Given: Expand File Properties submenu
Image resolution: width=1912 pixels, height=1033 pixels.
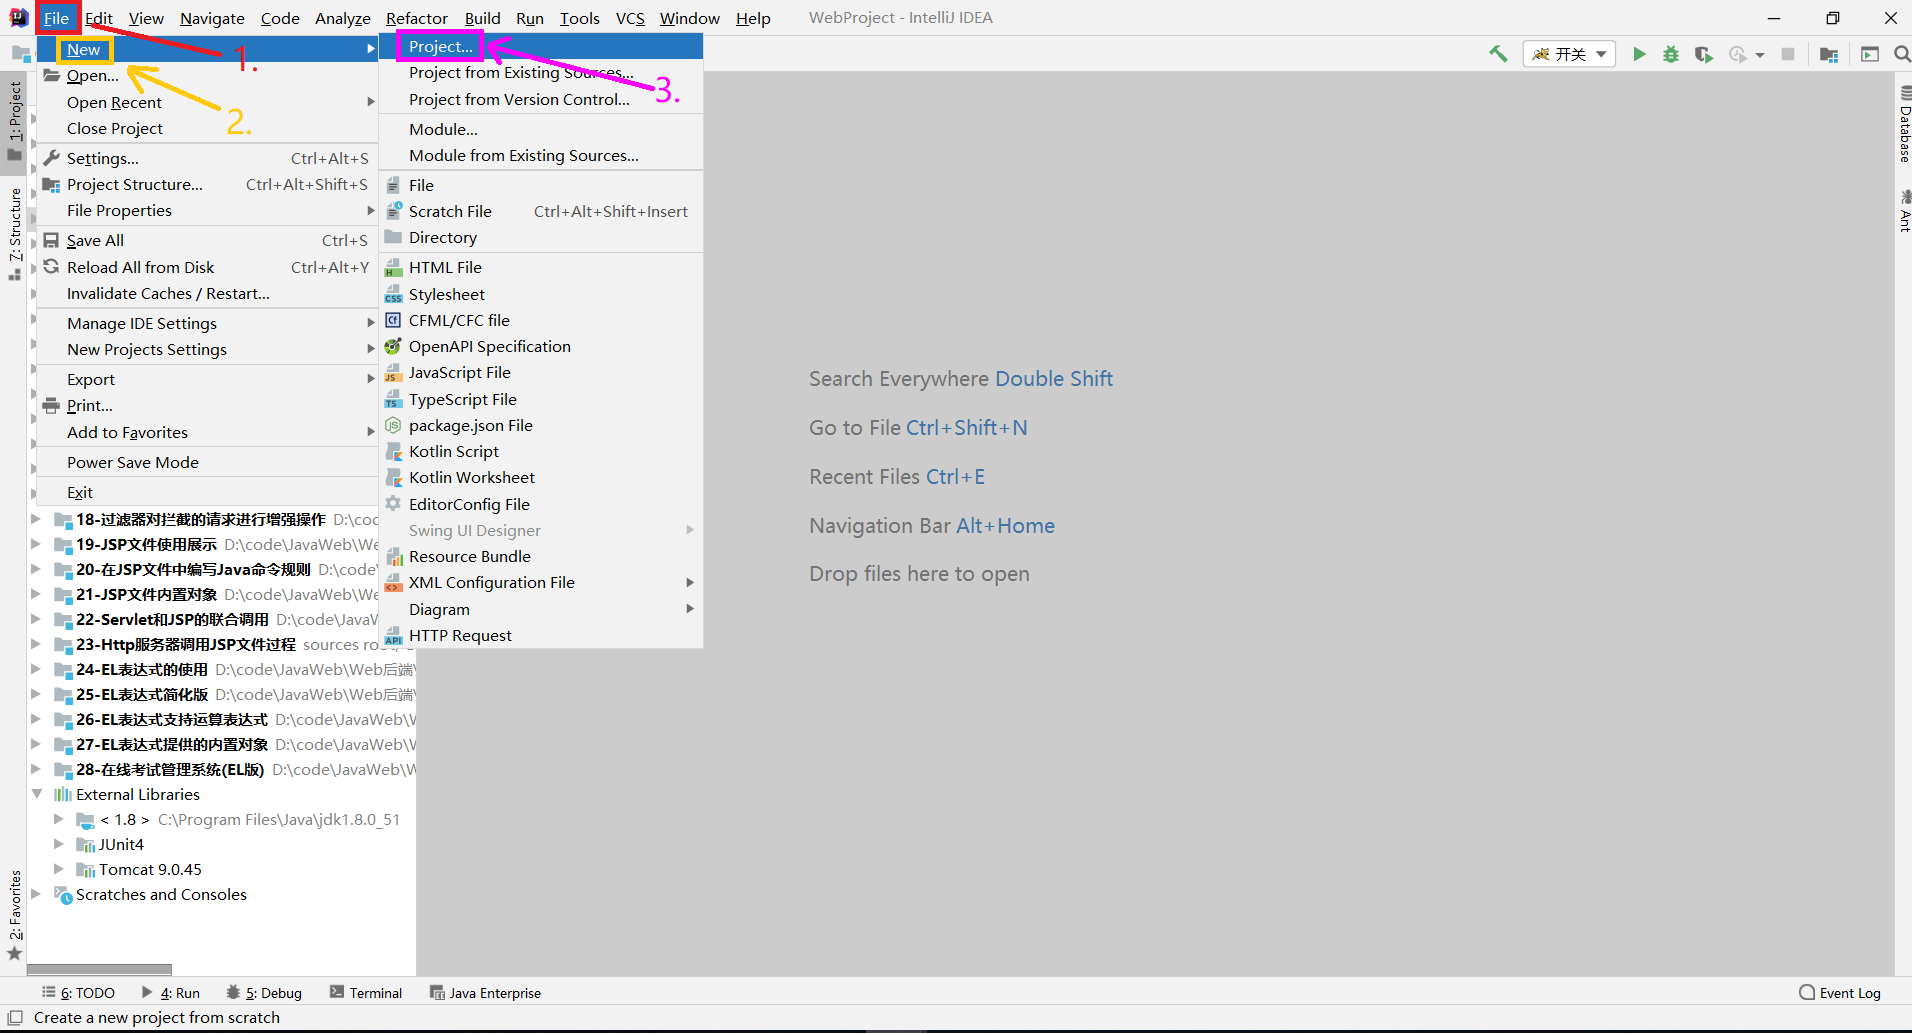Looking at the screenshot, I should 207,210.
